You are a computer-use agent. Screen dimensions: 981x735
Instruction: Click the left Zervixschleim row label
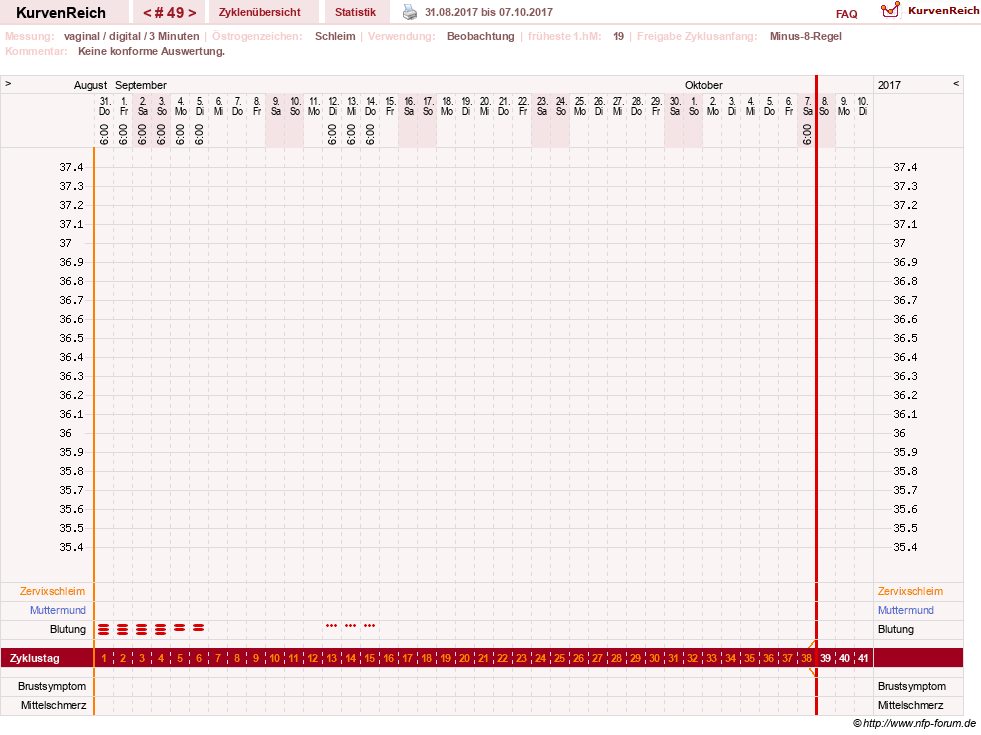52,591
